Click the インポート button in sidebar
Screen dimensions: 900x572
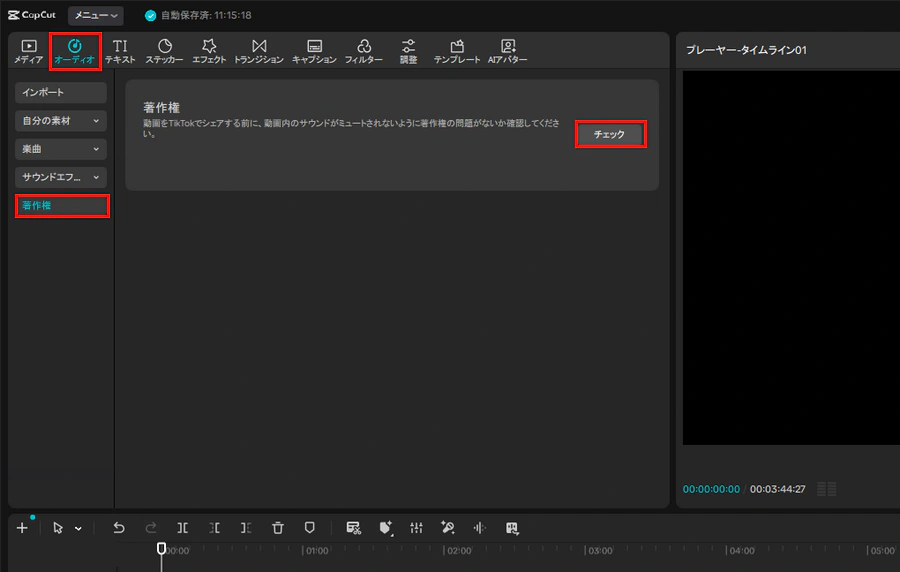(x=61, y=92)
